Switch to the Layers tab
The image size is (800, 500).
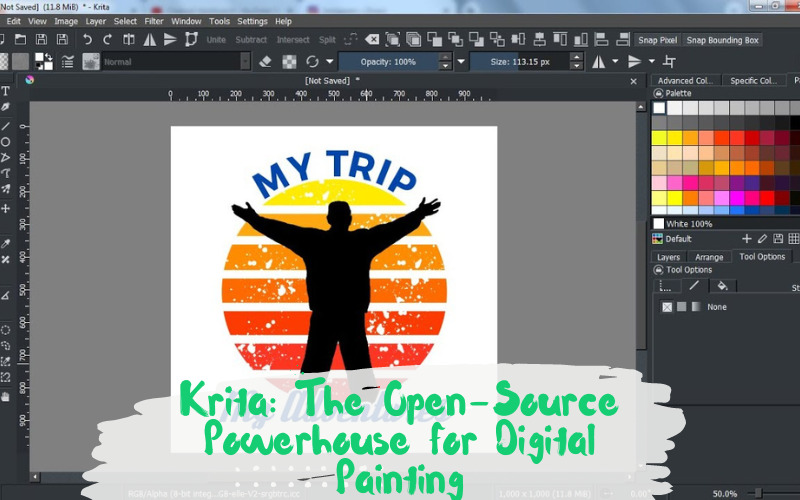[x=668, y=257]
